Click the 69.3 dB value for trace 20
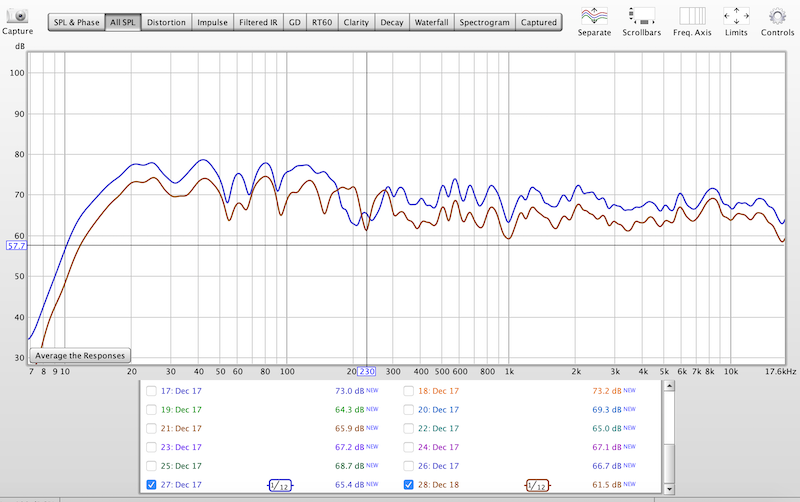Image resolution: width=800 pixels, height=502 pixels. coord(607,410)
